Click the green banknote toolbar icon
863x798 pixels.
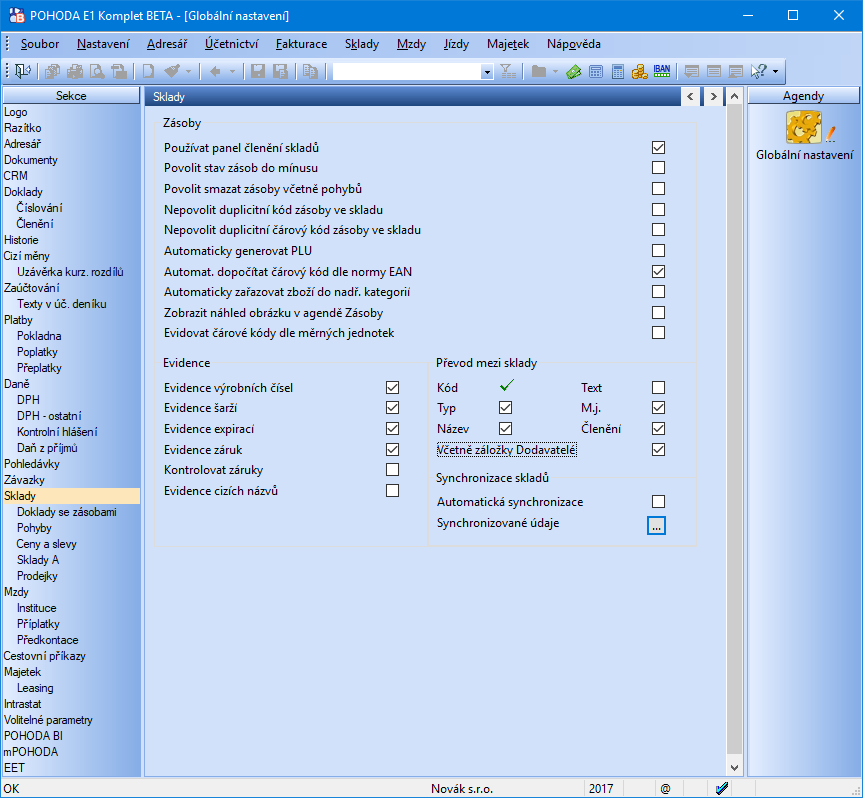(573, 71)
